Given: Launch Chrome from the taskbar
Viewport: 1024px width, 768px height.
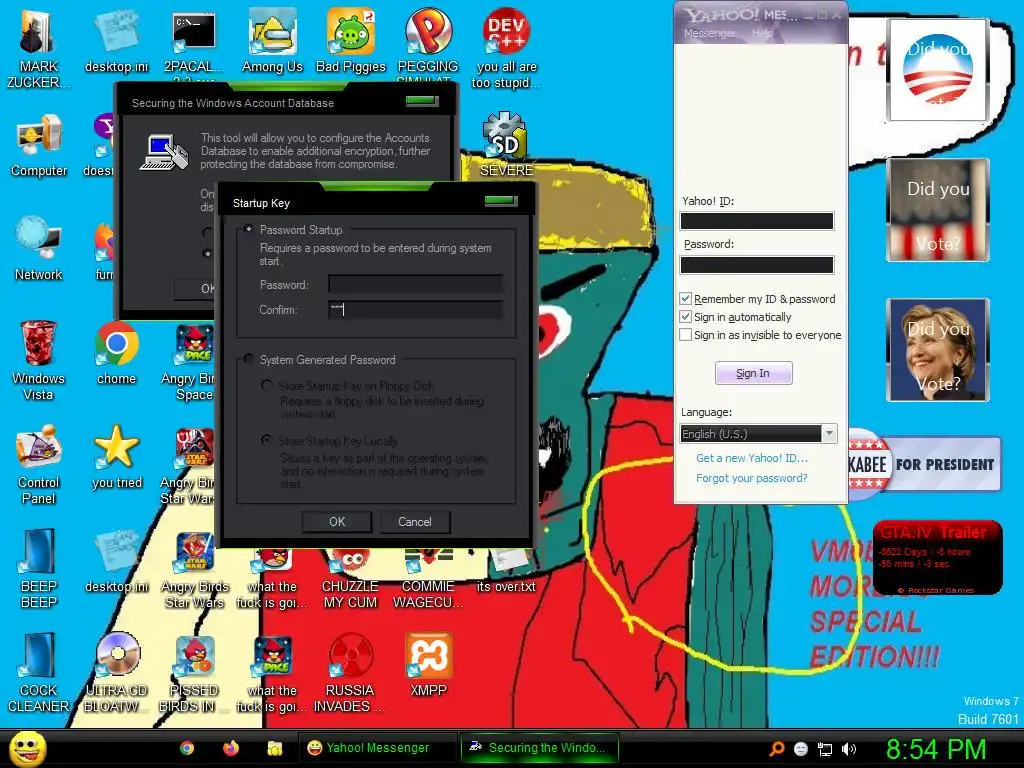Looking at the screenshot, I should 187,748.
